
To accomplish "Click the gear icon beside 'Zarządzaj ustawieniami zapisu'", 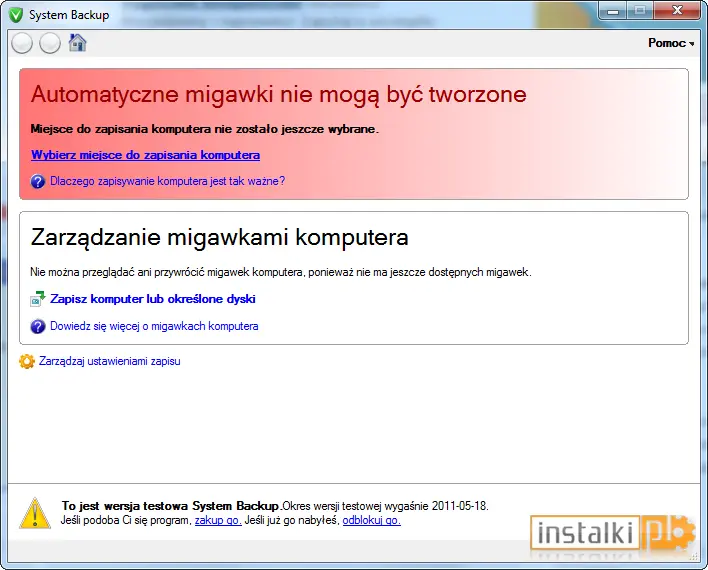I will (x=27, y=361).
